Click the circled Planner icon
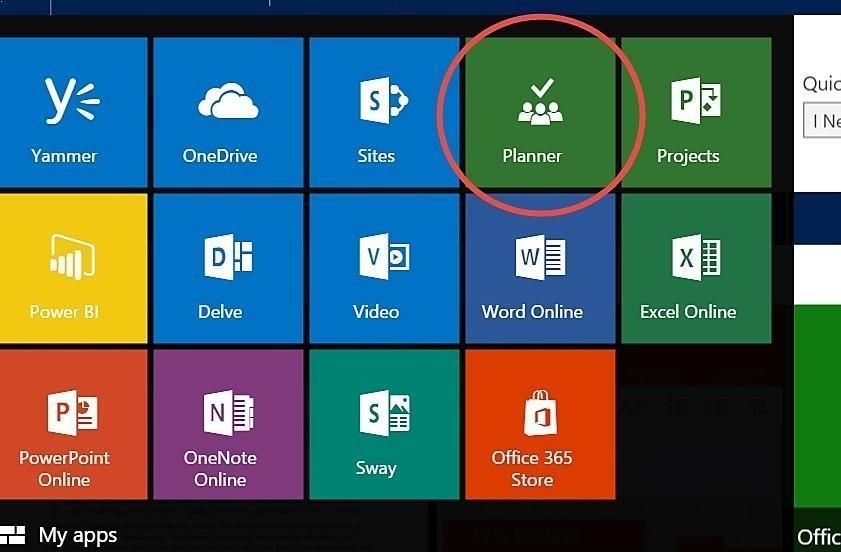841x552 pixels. point(540,104)
